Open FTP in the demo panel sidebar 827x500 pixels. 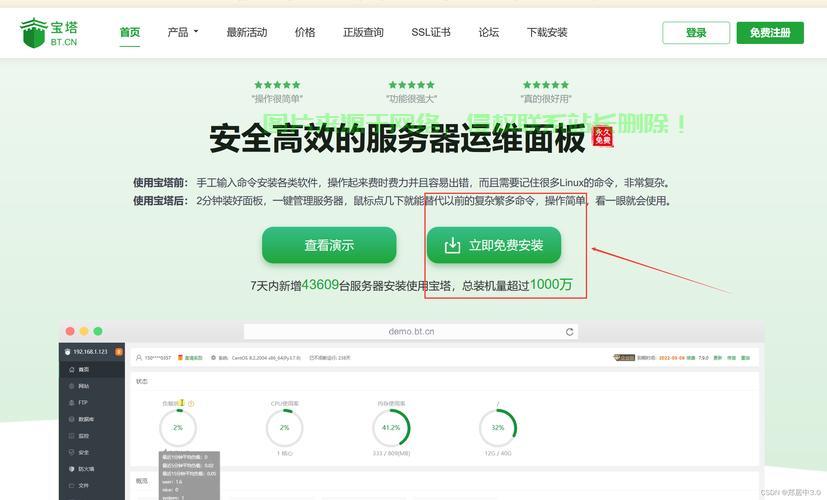(92, 402)
